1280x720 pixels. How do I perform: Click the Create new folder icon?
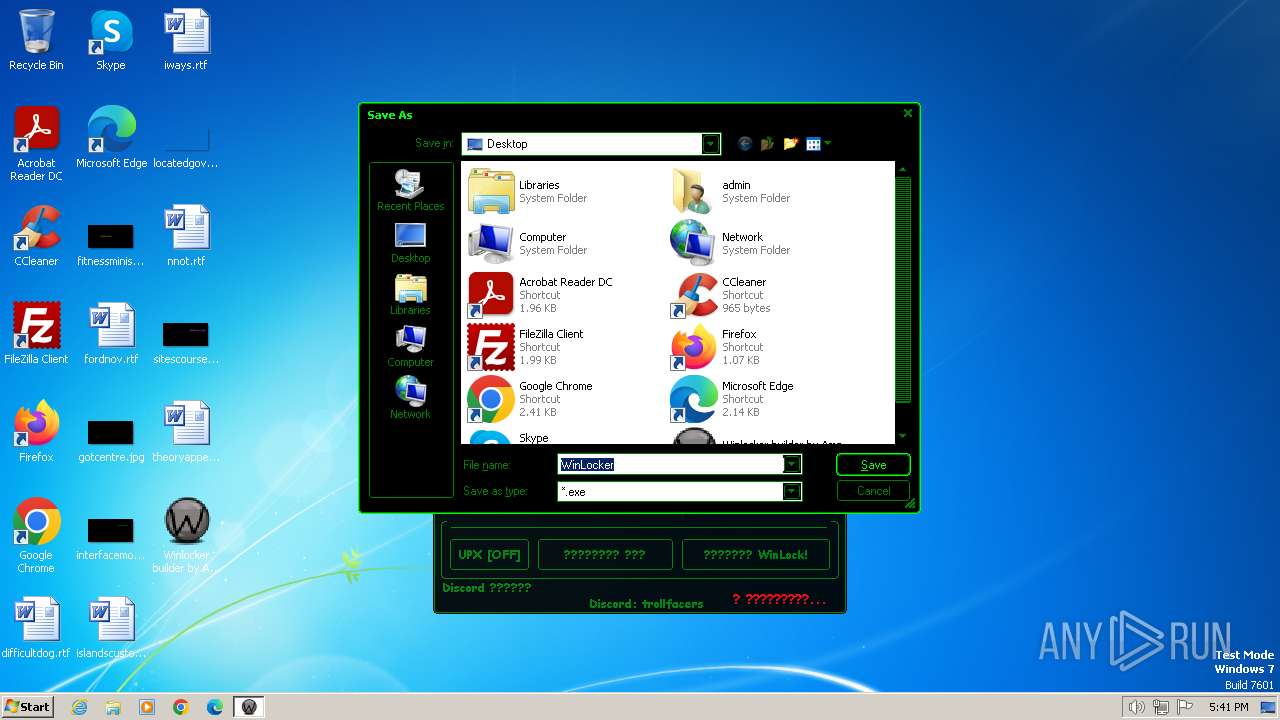tap(791, 144)
